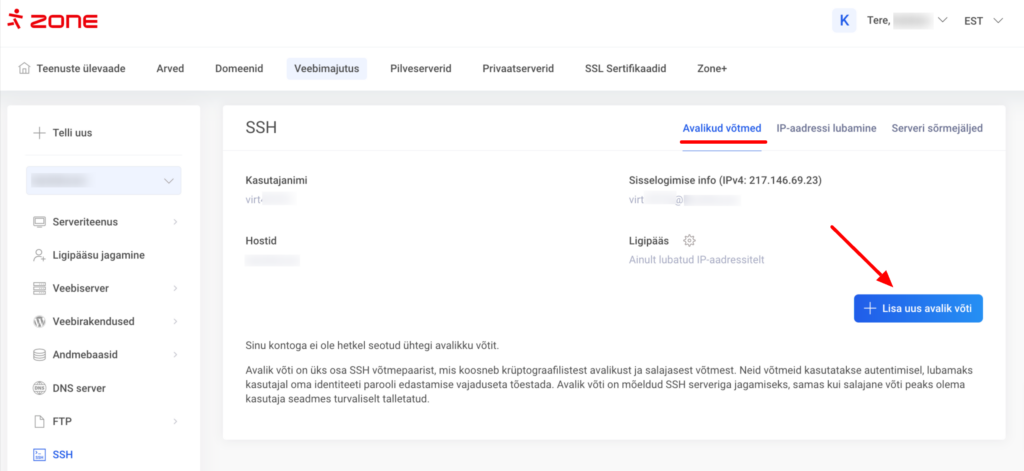Open the EST language dropdown
1024x471 pixels.
click(983, 21)
